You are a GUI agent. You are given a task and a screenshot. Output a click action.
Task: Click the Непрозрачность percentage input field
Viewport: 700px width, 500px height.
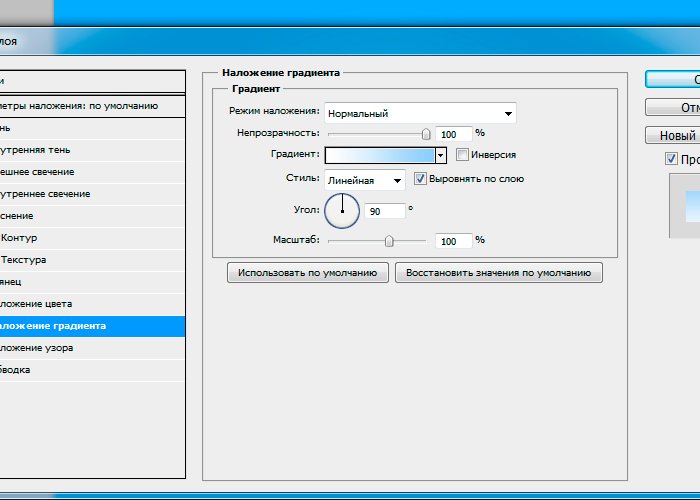(x=453, y=133)
